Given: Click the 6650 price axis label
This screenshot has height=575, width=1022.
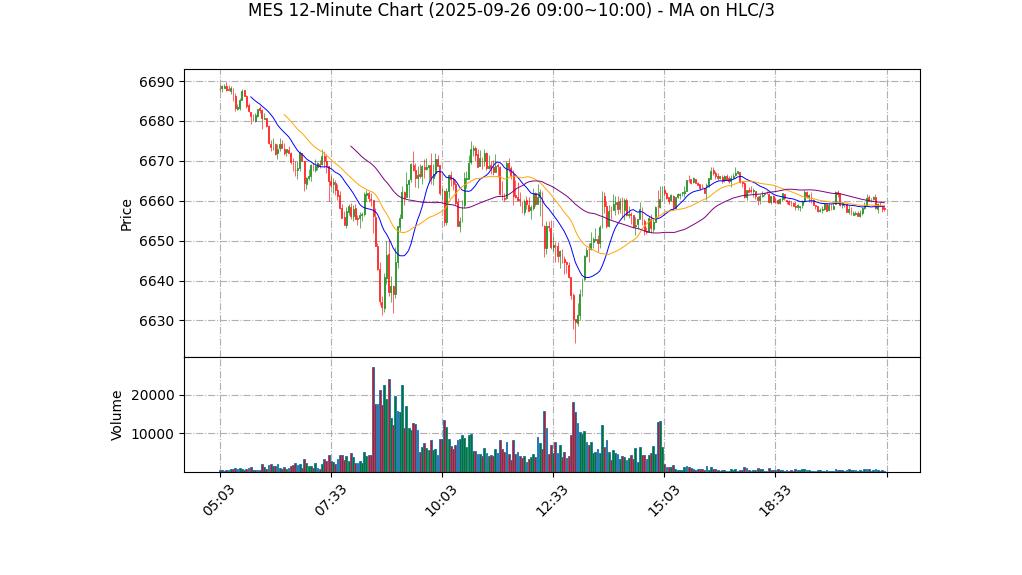Looking at the screenshot, I should click(157, 242).
